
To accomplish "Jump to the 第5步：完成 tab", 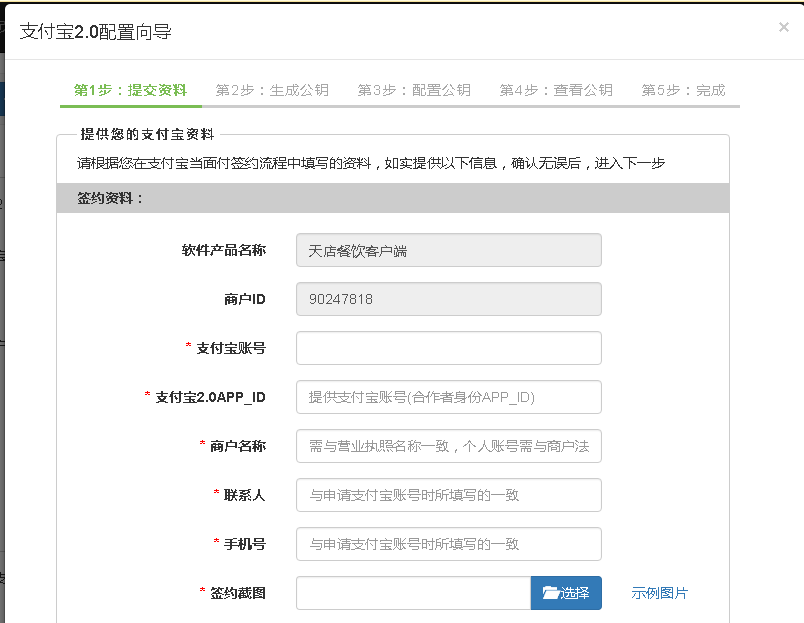I will pyautogui.click(x=684, y=90).
